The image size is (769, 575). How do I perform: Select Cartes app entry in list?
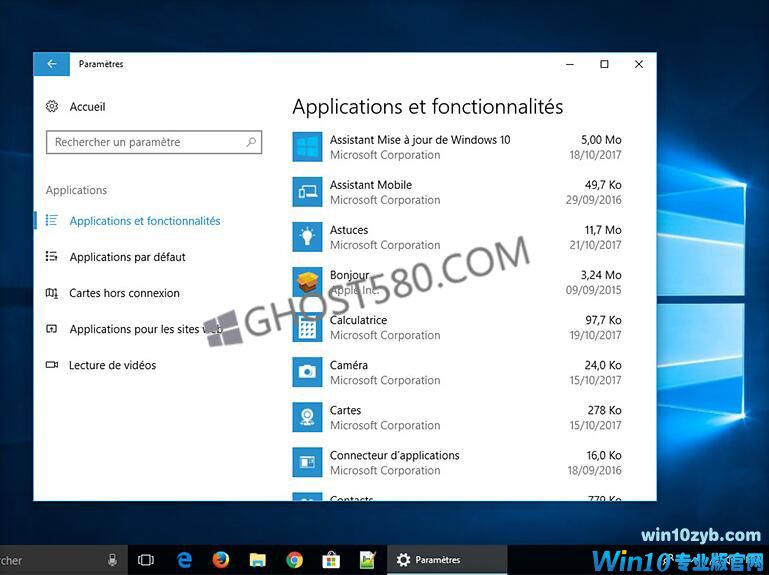point(457,417)
